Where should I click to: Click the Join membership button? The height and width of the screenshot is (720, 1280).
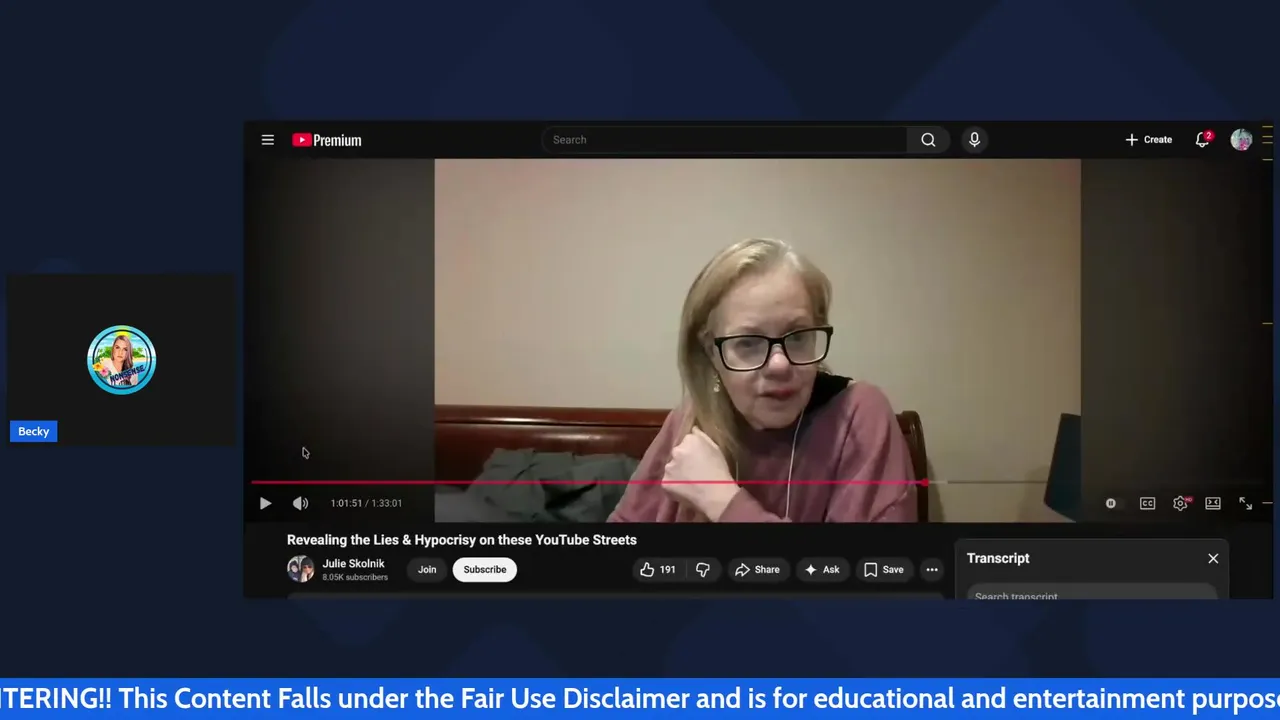427,569
